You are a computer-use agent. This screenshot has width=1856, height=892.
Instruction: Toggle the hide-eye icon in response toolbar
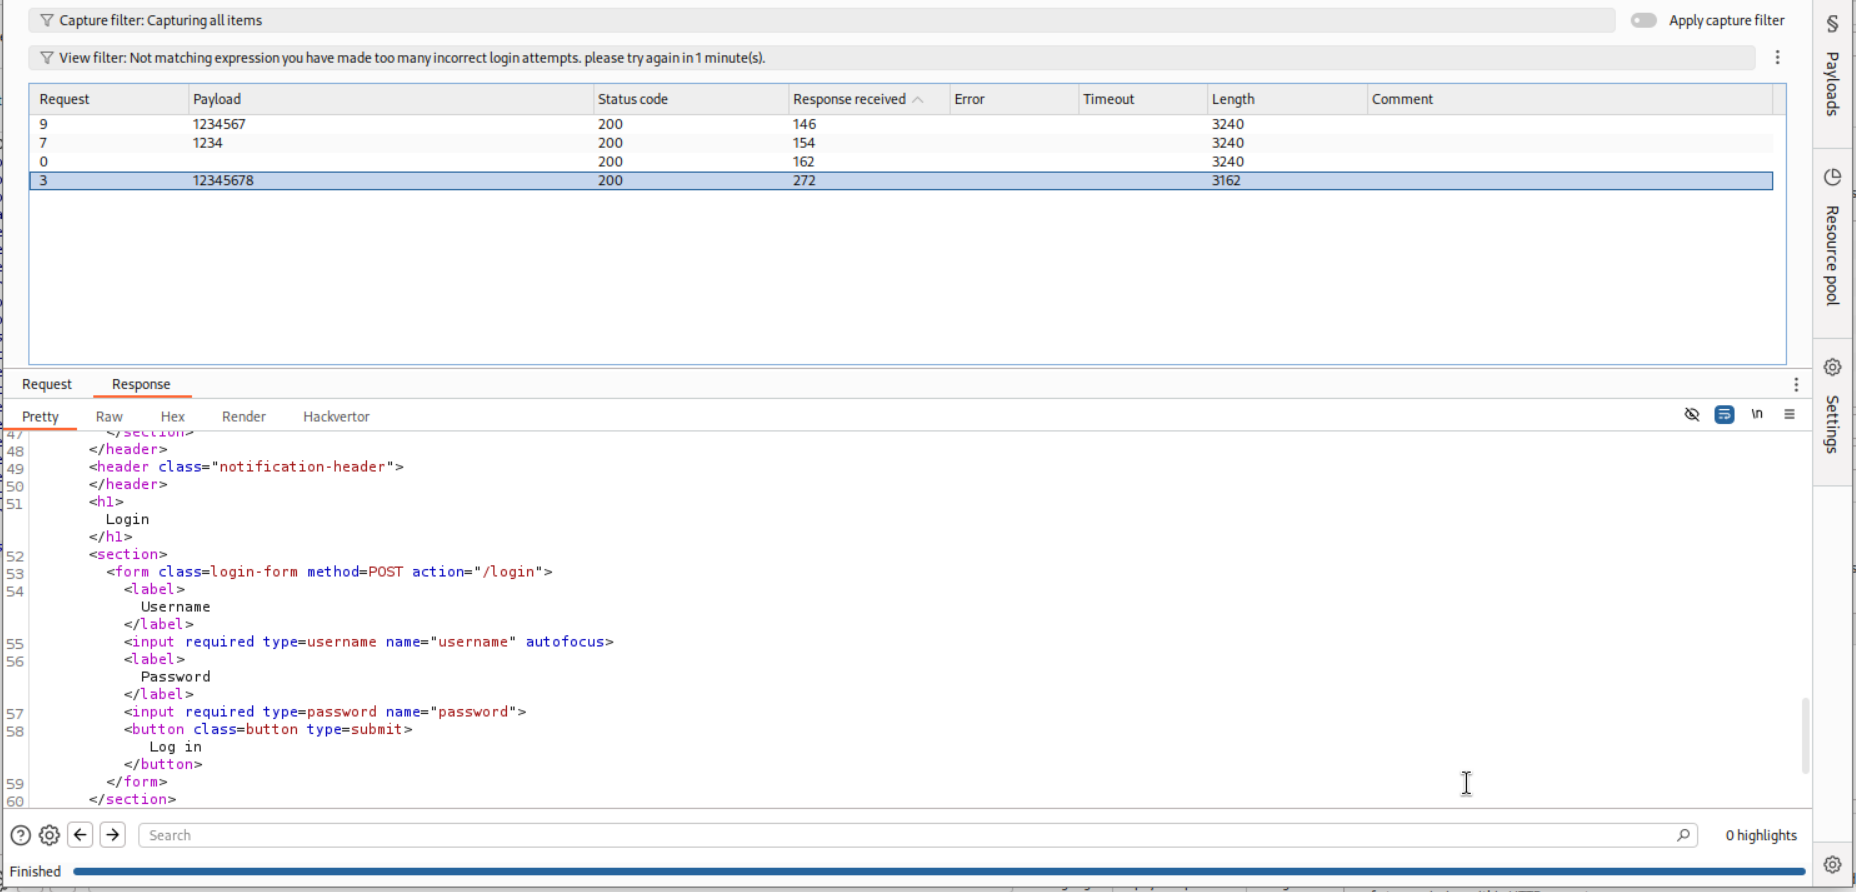coord(1692,415)
